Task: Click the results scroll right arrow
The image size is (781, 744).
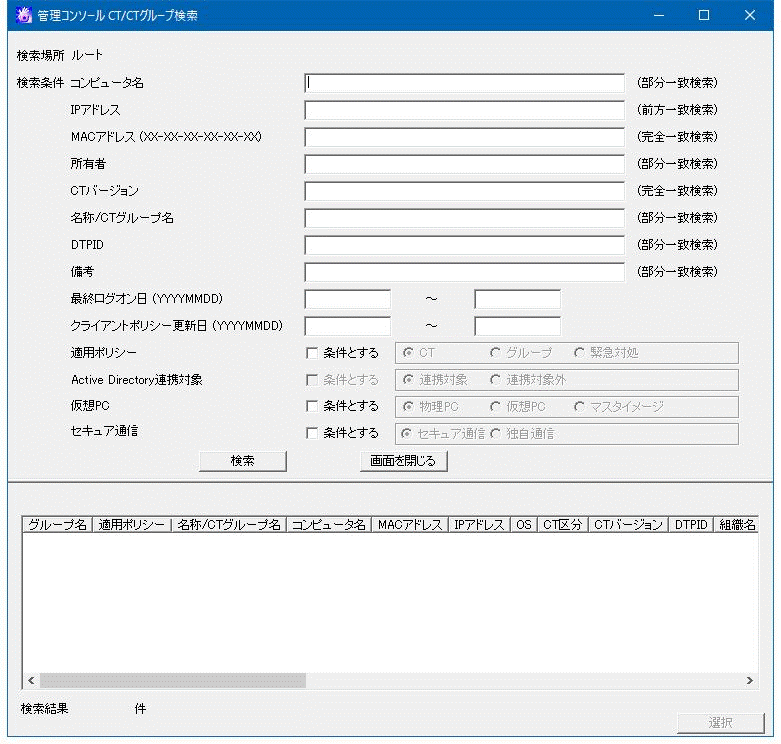Action: [x=750, y=680]
